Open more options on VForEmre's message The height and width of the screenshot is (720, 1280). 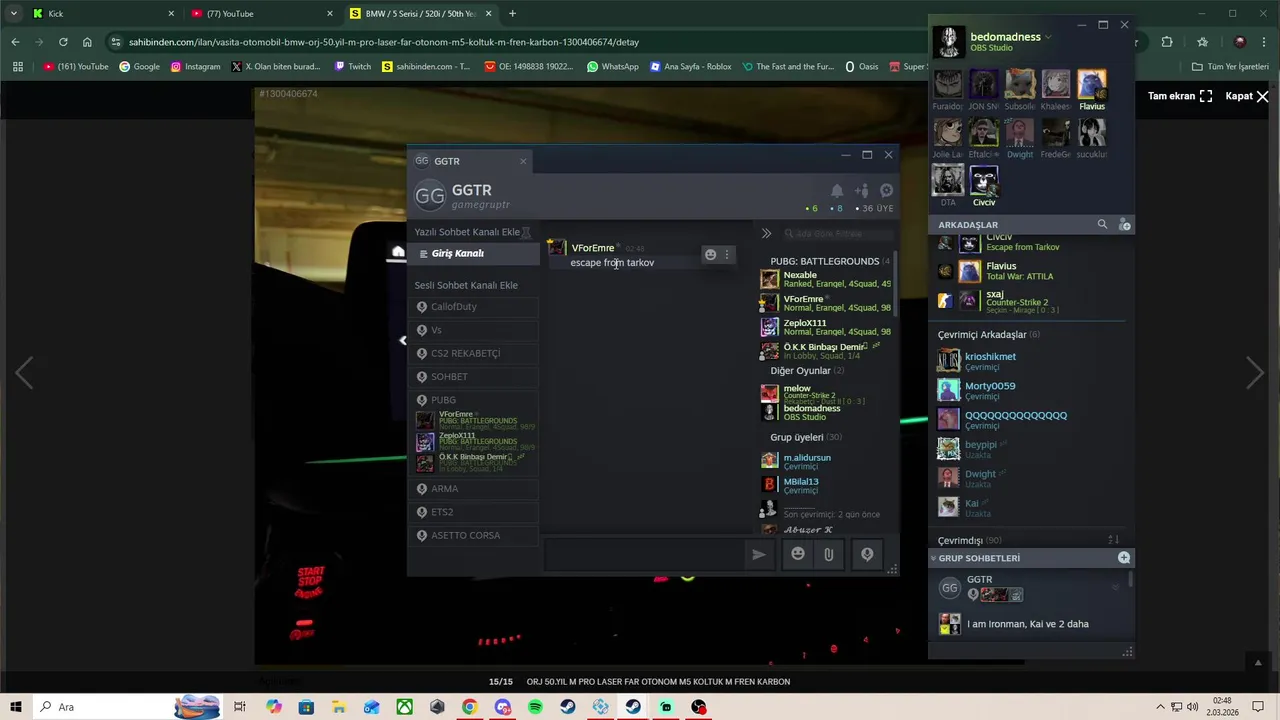(727, 254)
